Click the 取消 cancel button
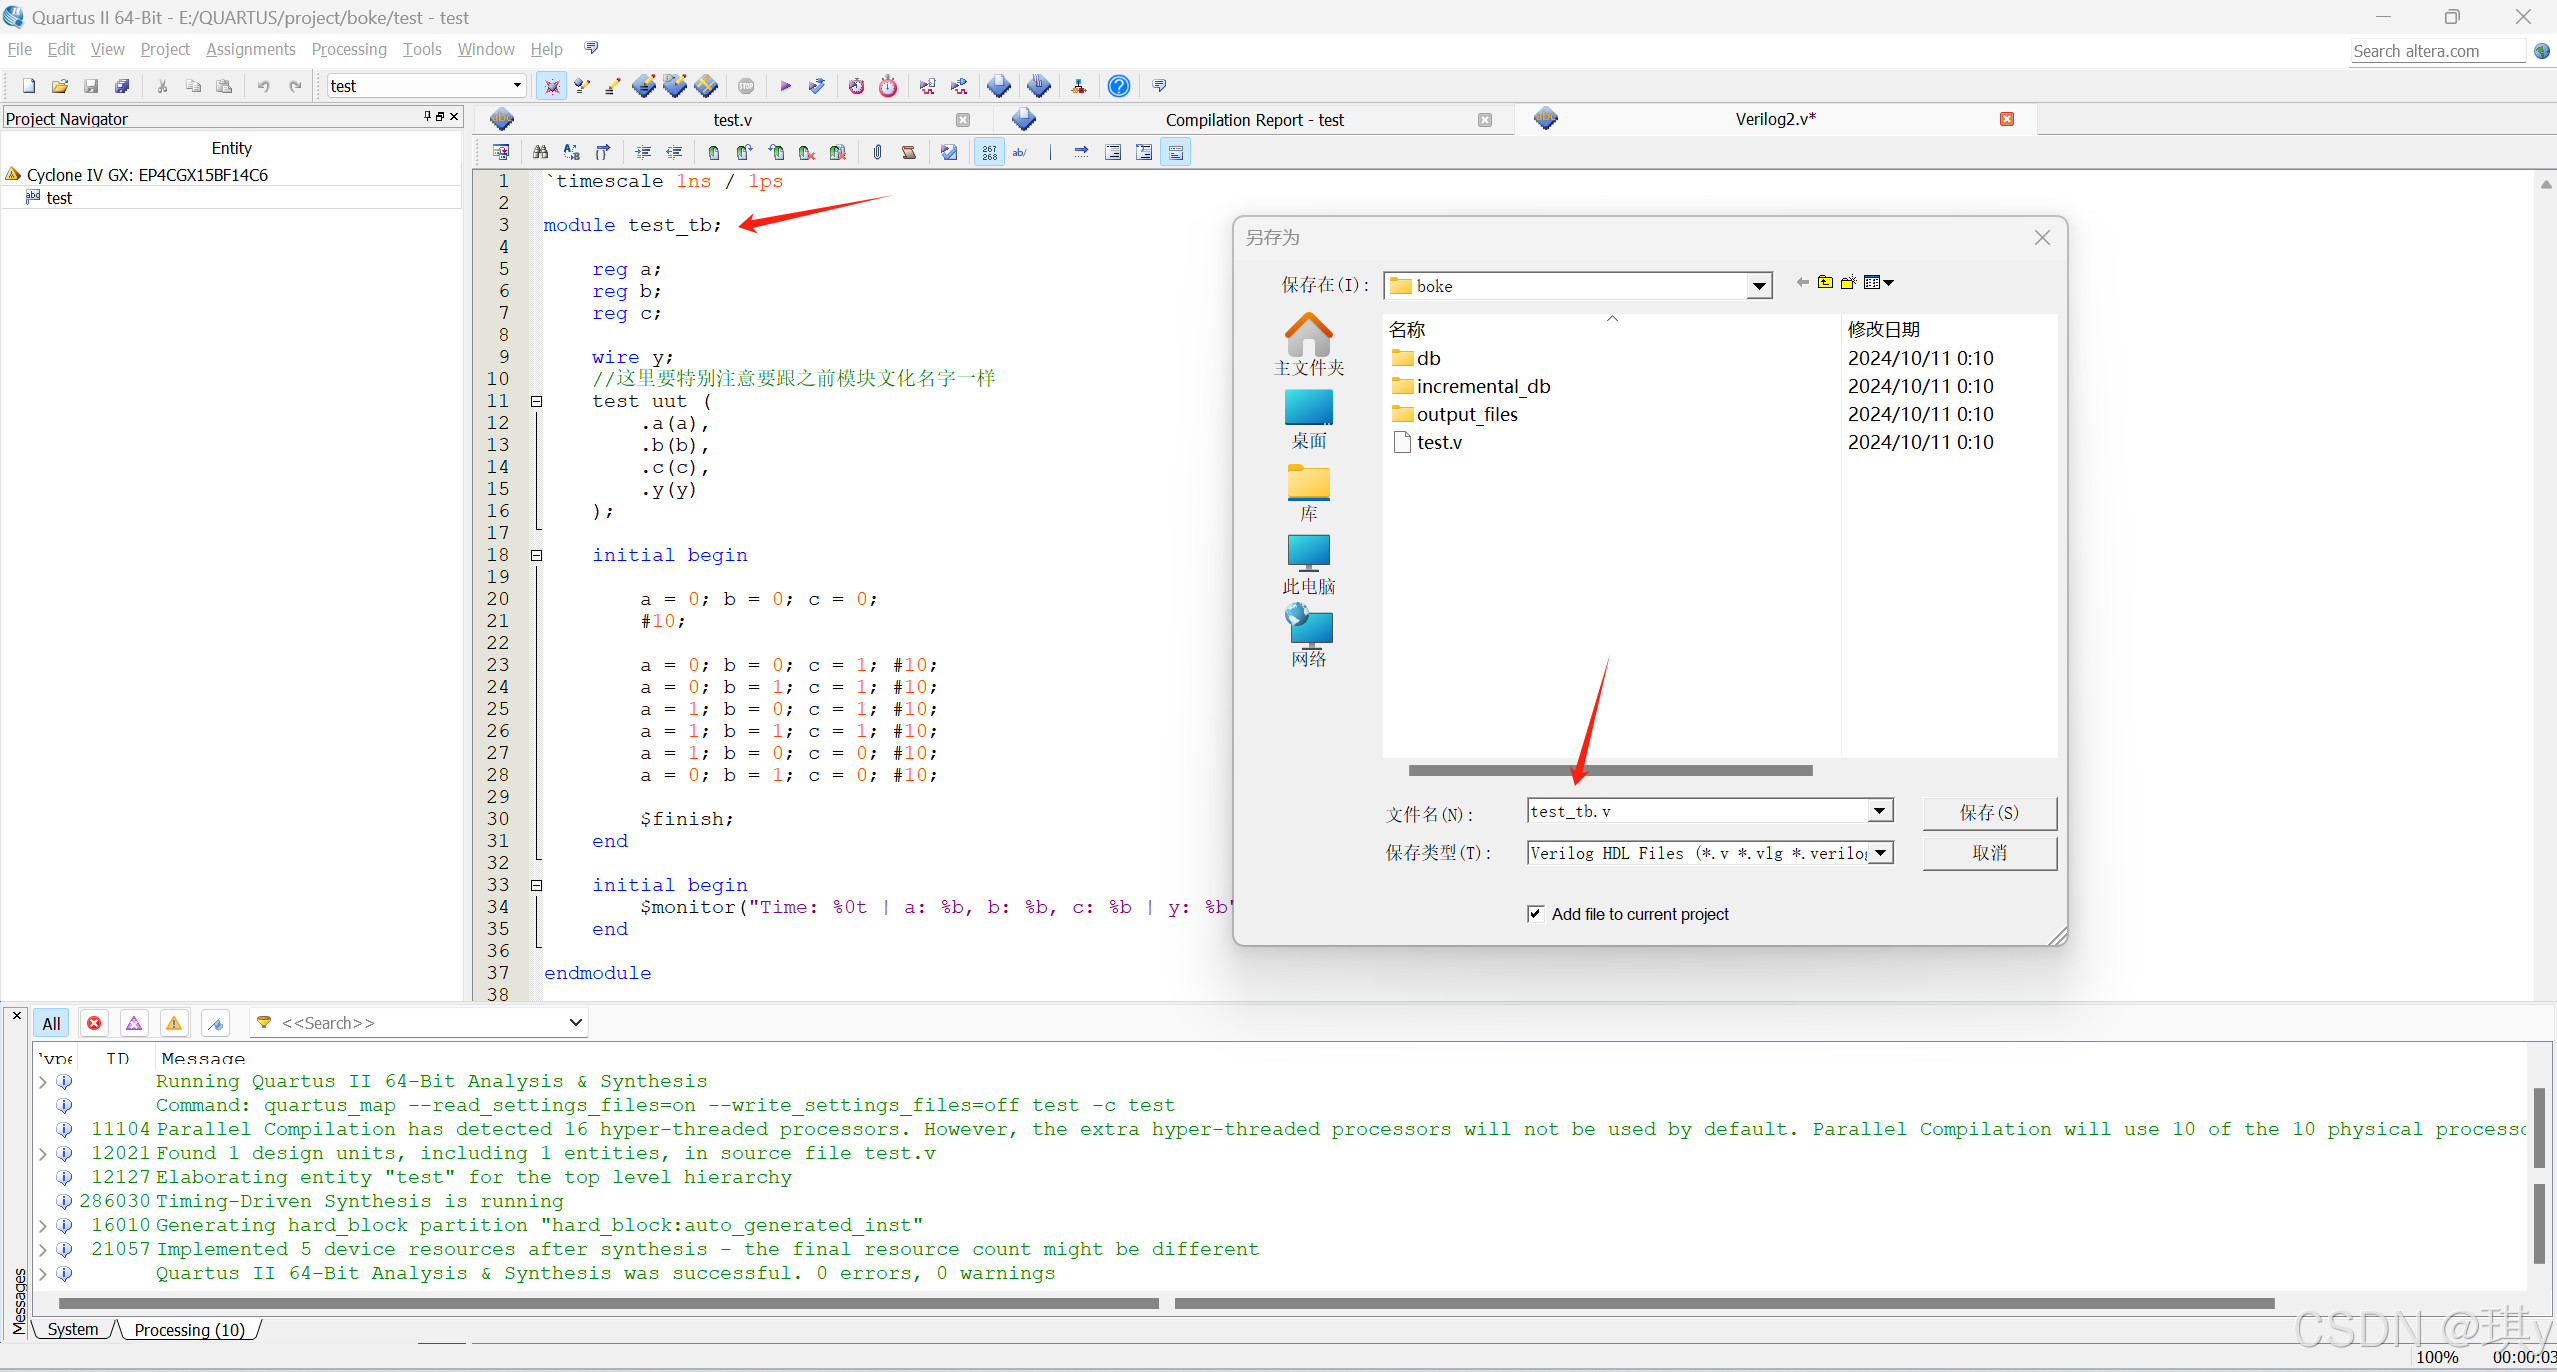Screen dimensions: 2557x1372 click(1988, 853)
